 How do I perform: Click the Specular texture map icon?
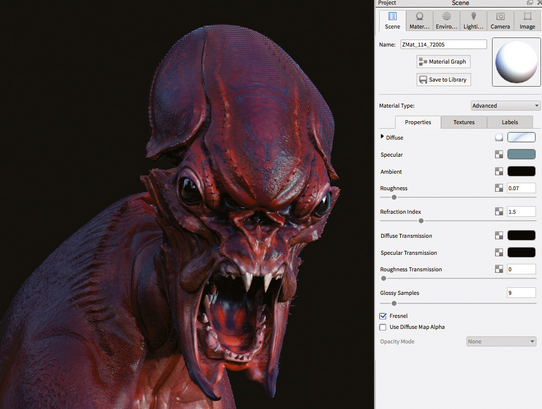point(499,154)
